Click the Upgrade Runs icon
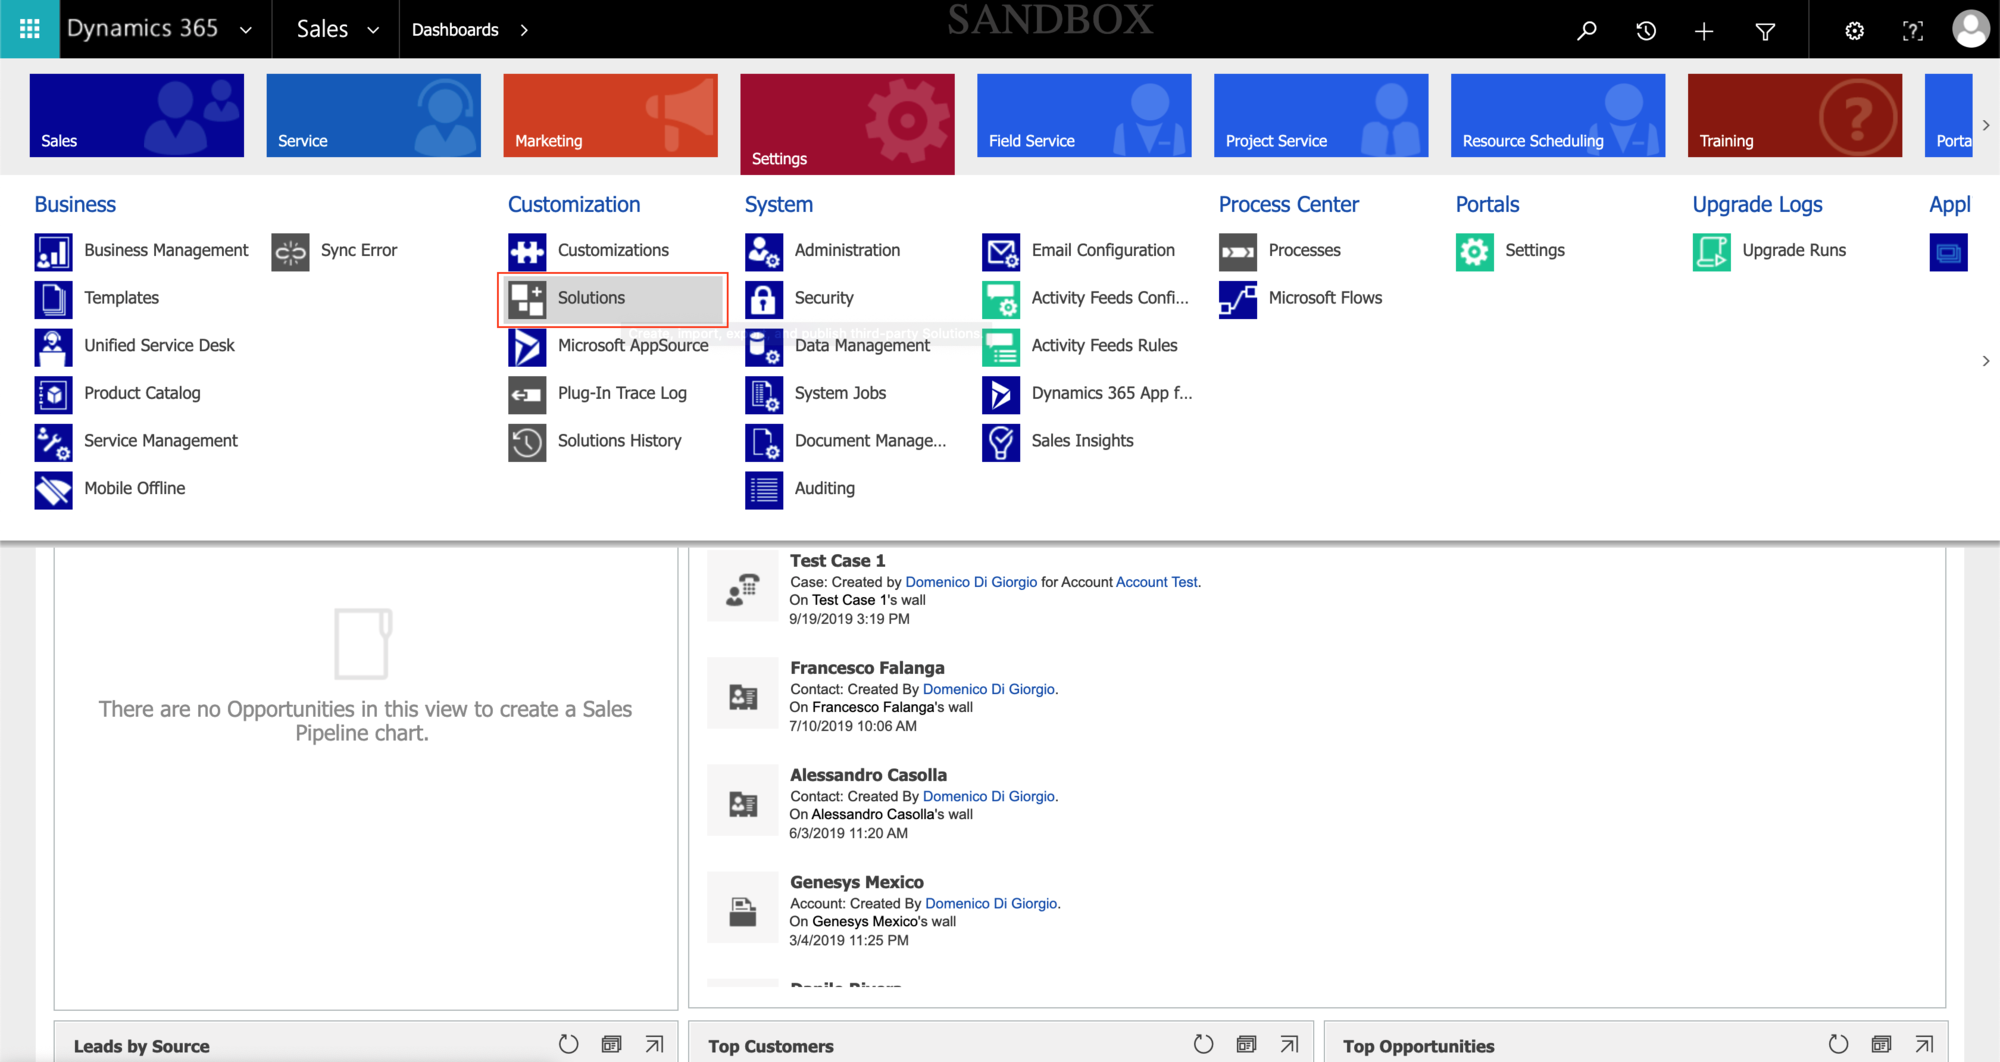This screenshot has width=2000, height=1062. pos(1712,252)
